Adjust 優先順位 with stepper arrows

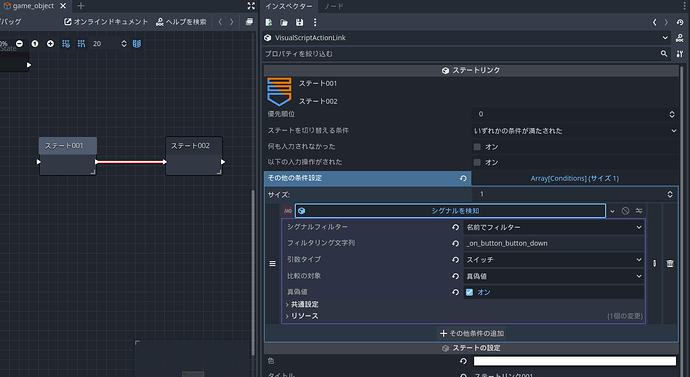coord(672,114)
